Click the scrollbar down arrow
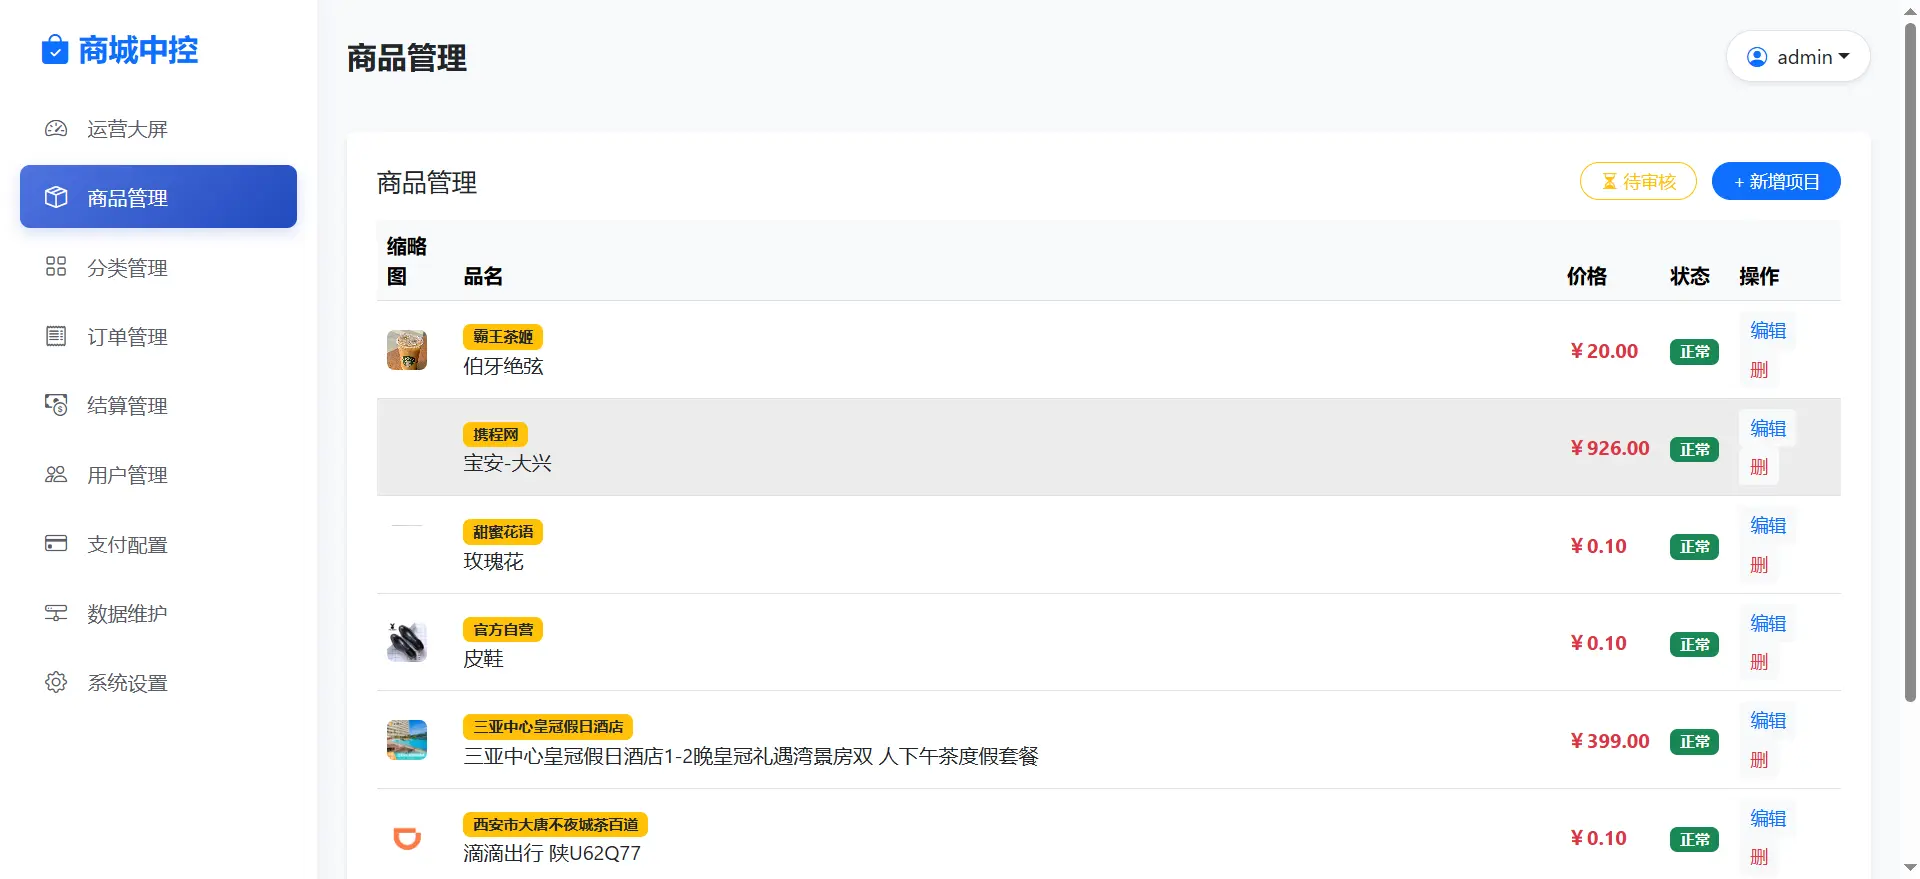The width and height of the screenshot is (1920, 879). (1910, 868)
